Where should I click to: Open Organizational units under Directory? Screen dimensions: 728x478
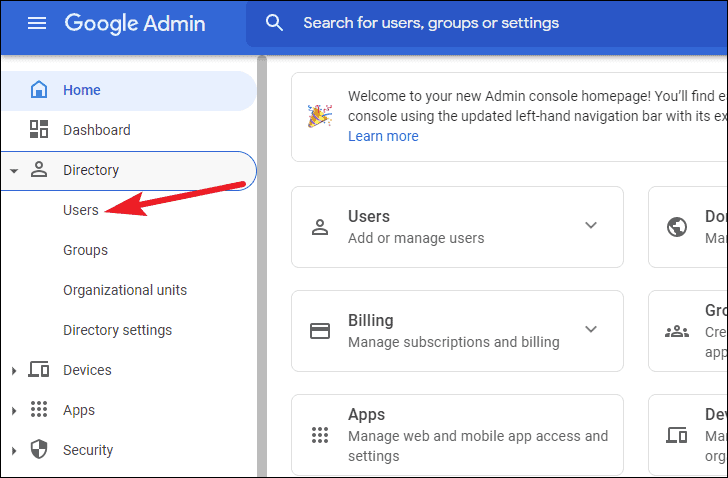click(x=125, y=290)
